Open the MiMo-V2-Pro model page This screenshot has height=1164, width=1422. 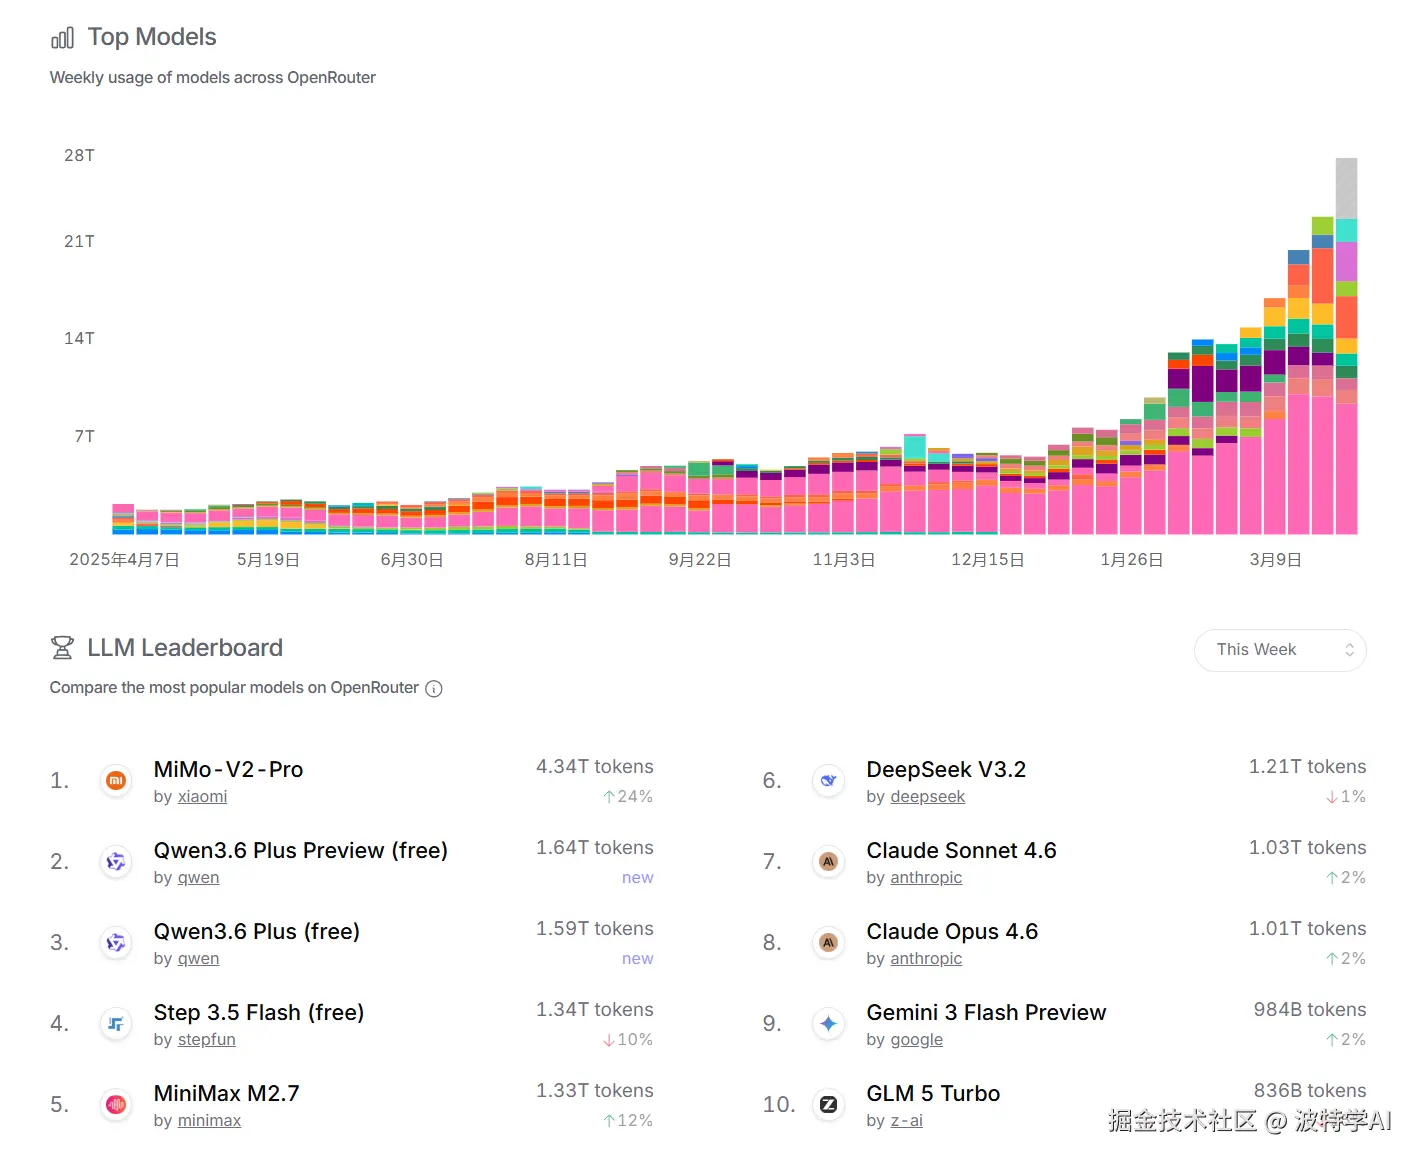coord(228,769)
